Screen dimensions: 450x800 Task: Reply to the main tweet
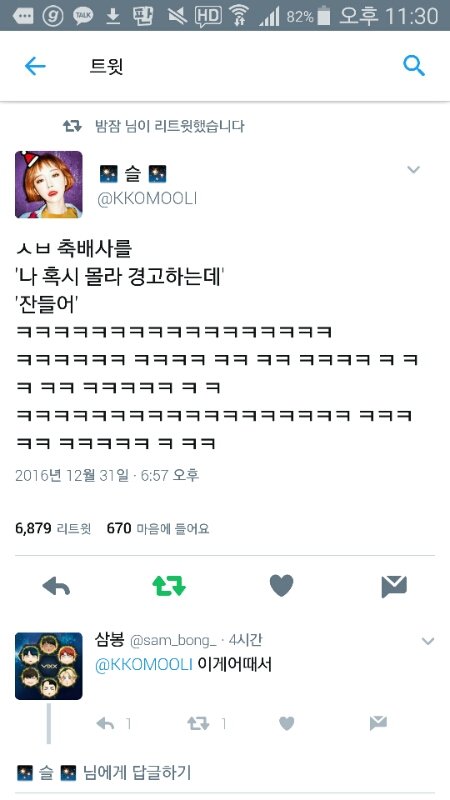tap(56, 587)
